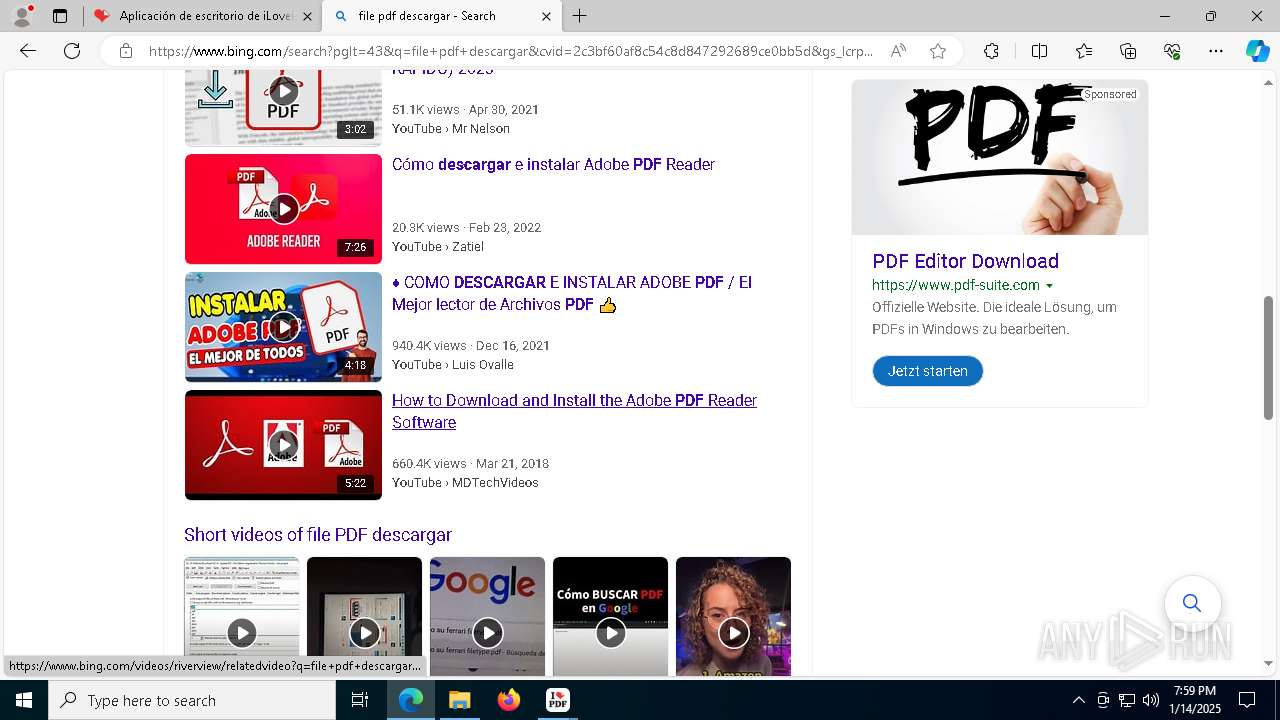Play the Instalar Adobe 4:18 video thumbnail
This screenshot has width=1280, height=720.
(283, 327)
